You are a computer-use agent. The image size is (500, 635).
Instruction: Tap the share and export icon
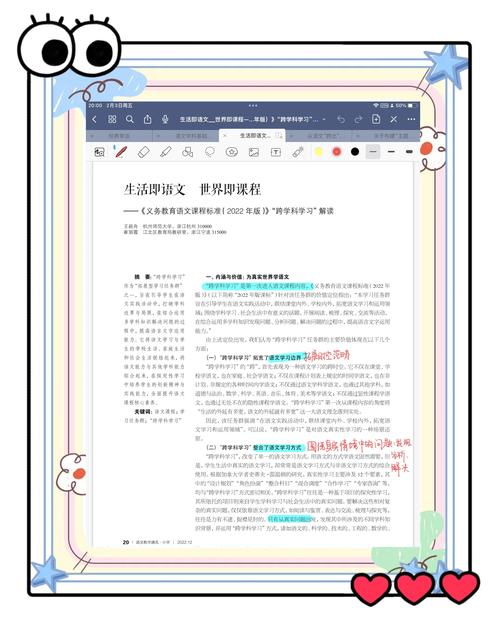point(147,119)
